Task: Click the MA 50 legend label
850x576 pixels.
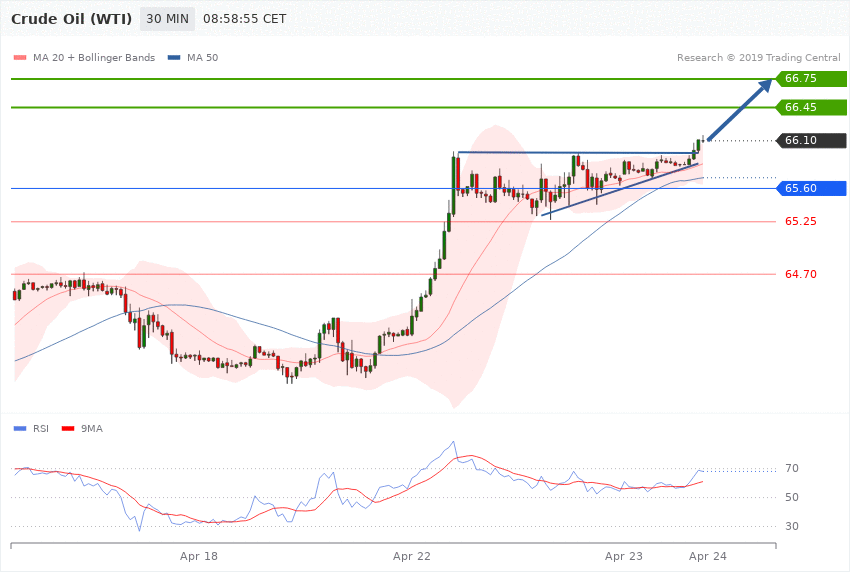Action: tap(202, 58)
